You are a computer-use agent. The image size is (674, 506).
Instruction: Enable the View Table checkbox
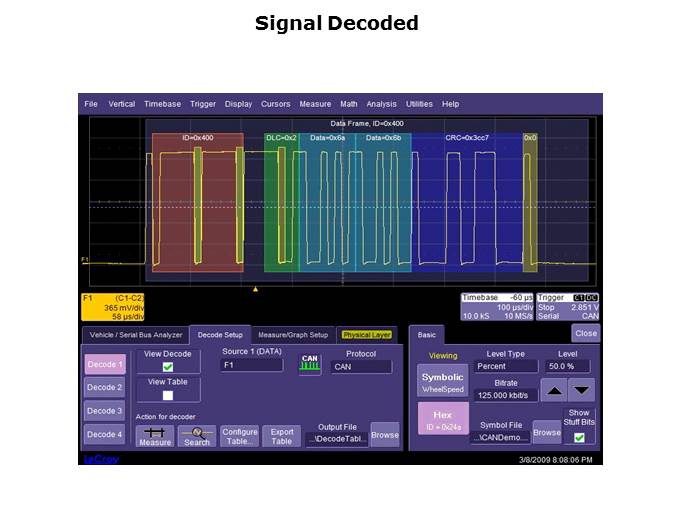tap(167, 395)
